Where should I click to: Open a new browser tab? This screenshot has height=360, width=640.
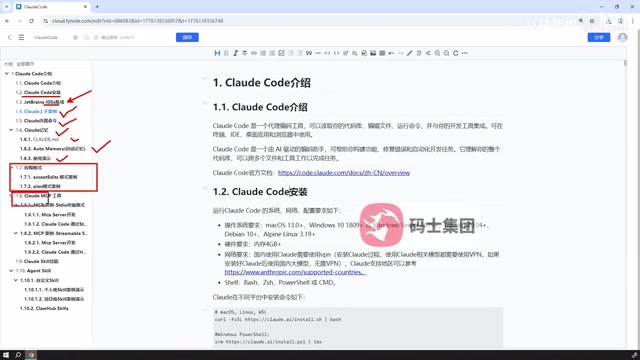click(x=97, y=7)
